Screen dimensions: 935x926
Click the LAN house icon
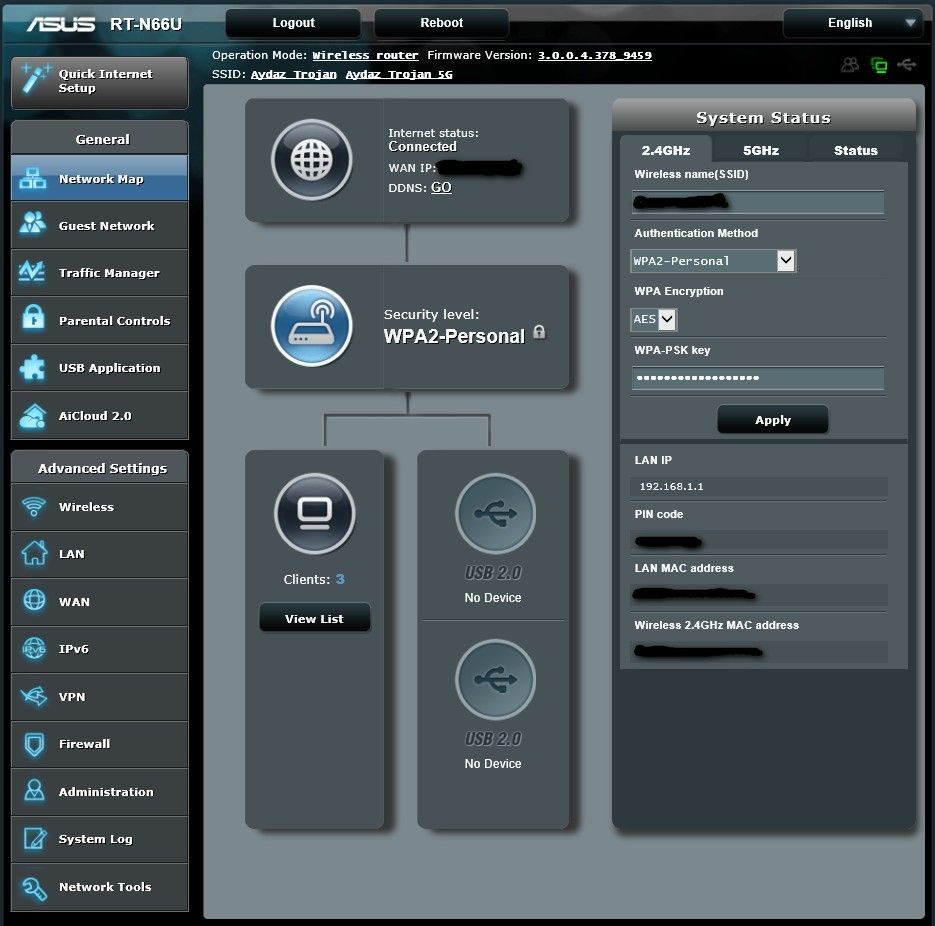(34, 553)
